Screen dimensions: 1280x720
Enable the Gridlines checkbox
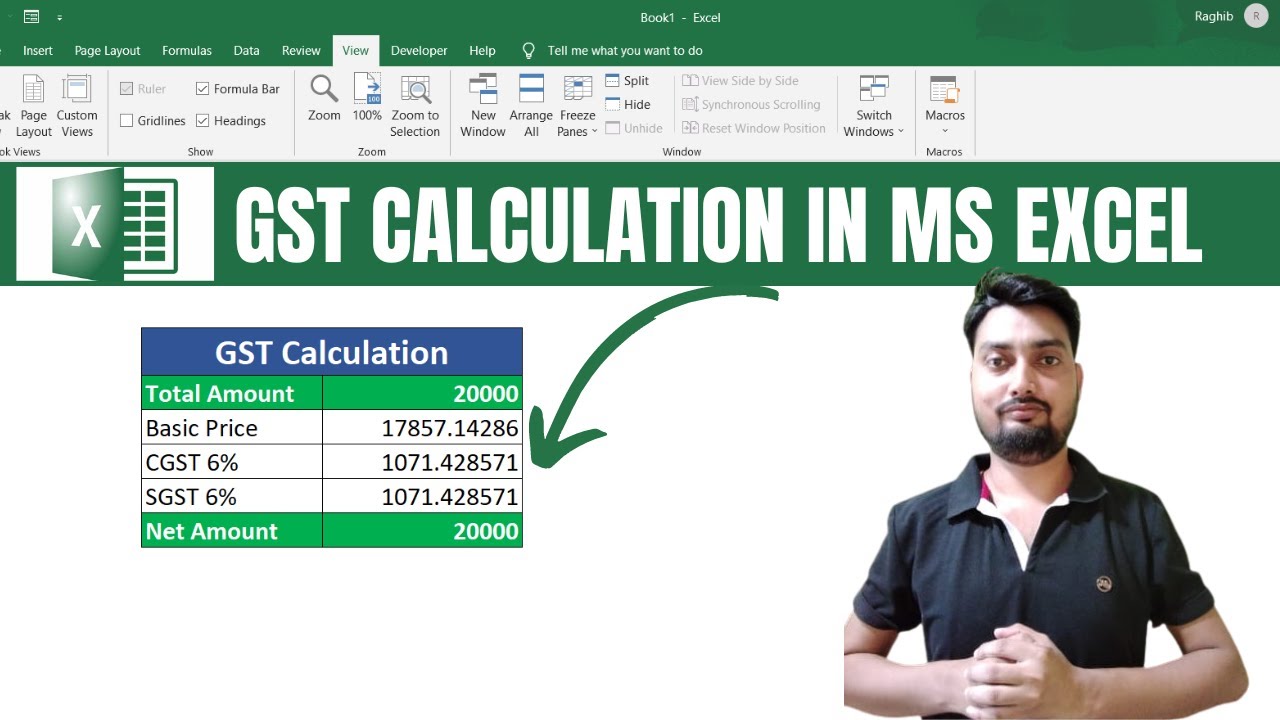pyautogui.click(x=126, y=121)
